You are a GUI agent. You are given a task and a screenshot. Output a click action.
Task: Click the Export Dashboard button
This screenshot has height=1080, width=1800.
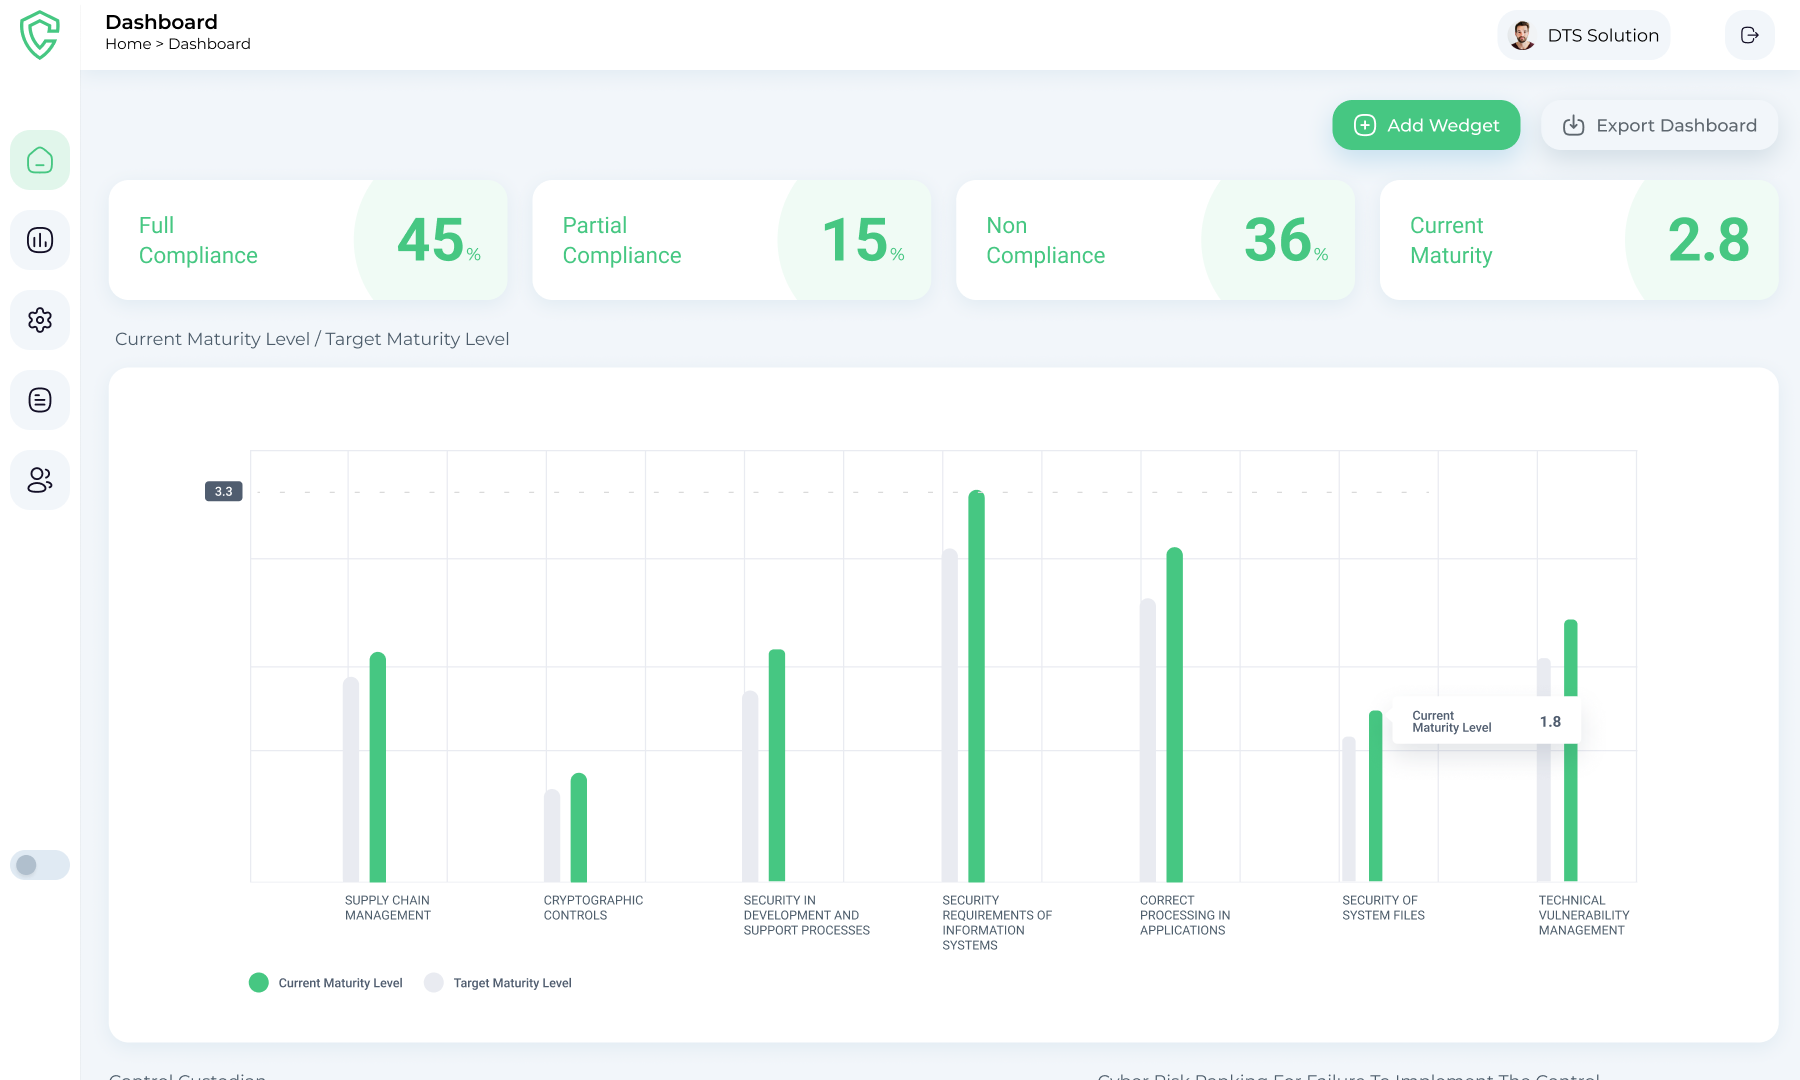point(1659,125)
